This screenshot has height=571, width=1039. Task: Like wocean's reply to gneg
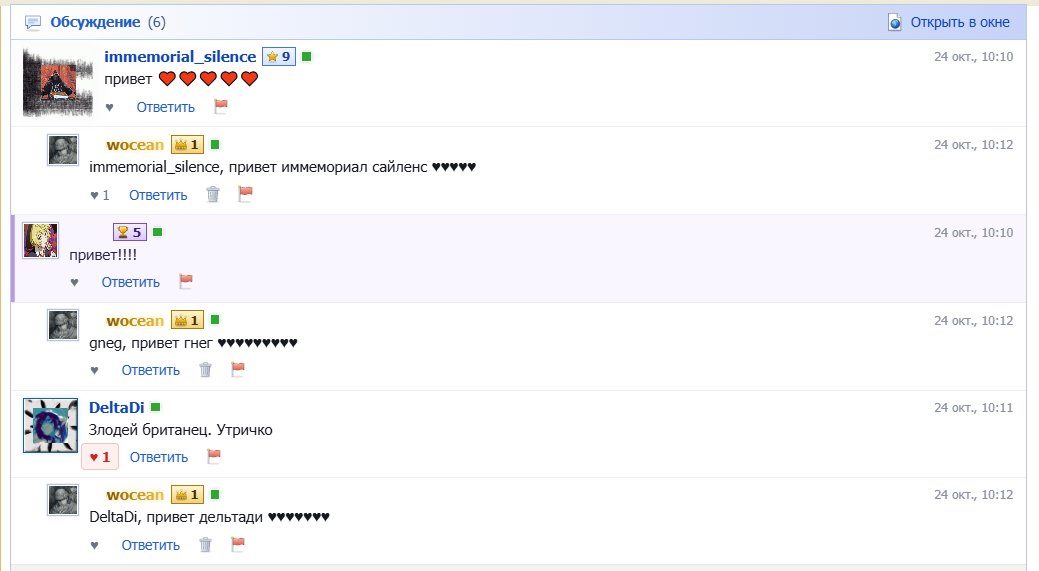(94, 371)
